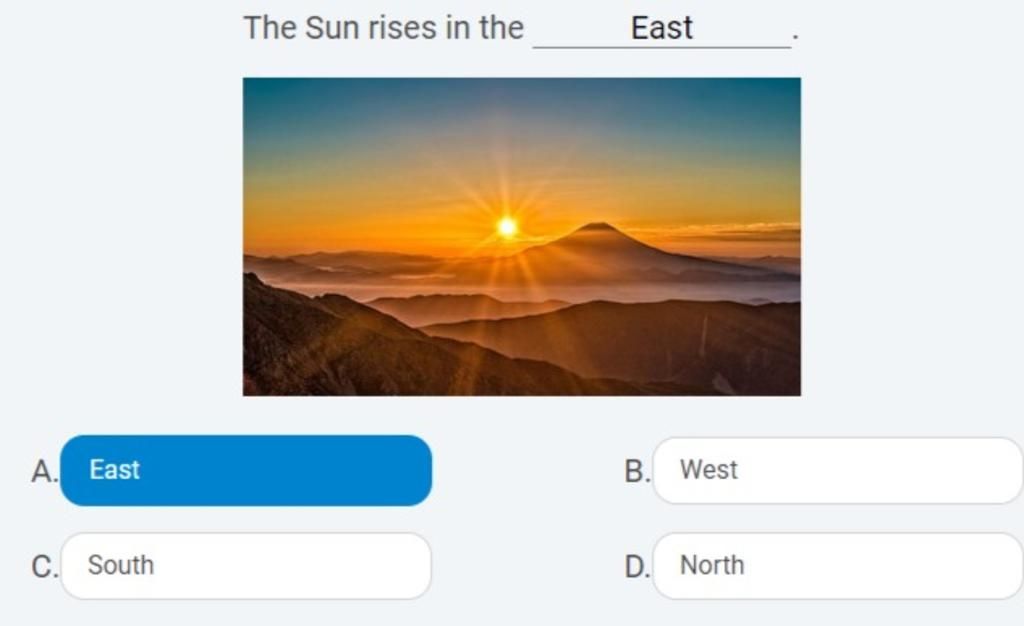
Task: Pick the South answer option
Action: point(246,566)
